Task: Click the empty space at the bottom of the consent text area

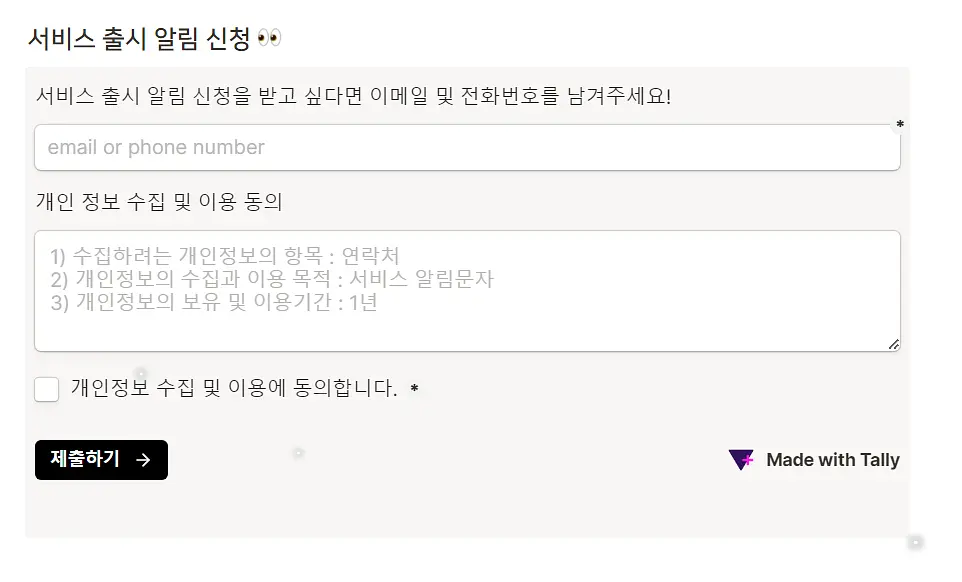Action: click(468, 333)
